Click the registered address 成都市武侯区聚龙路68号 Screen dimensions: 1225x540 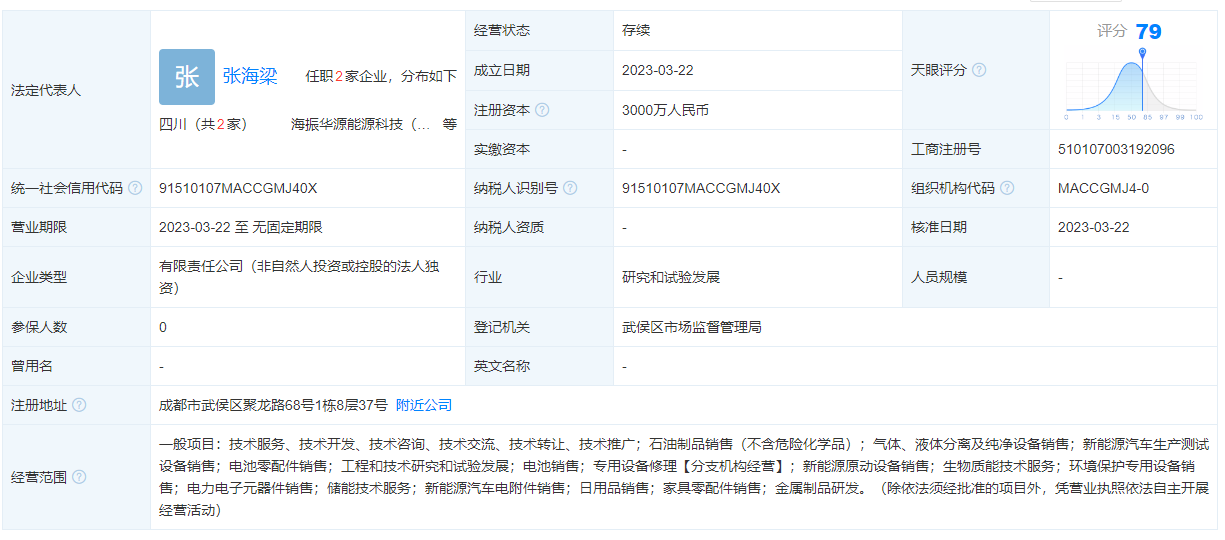point(272,405)
